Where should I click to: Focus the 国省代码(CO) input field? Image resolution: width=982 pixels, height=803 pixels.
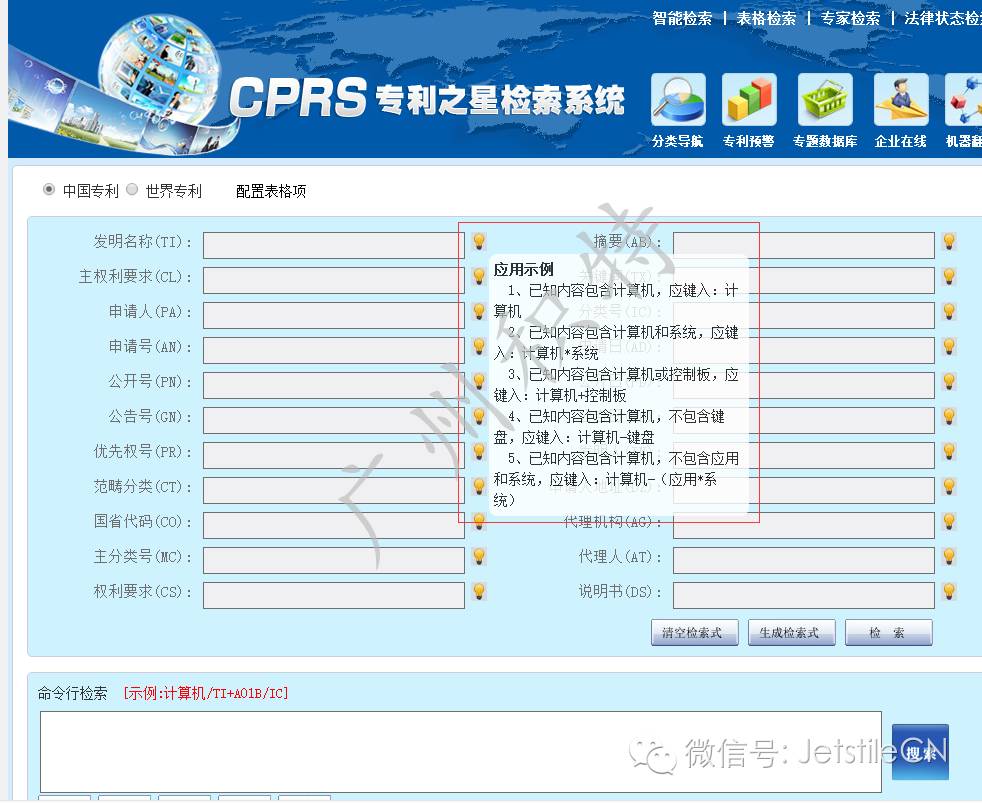(334, 526)
